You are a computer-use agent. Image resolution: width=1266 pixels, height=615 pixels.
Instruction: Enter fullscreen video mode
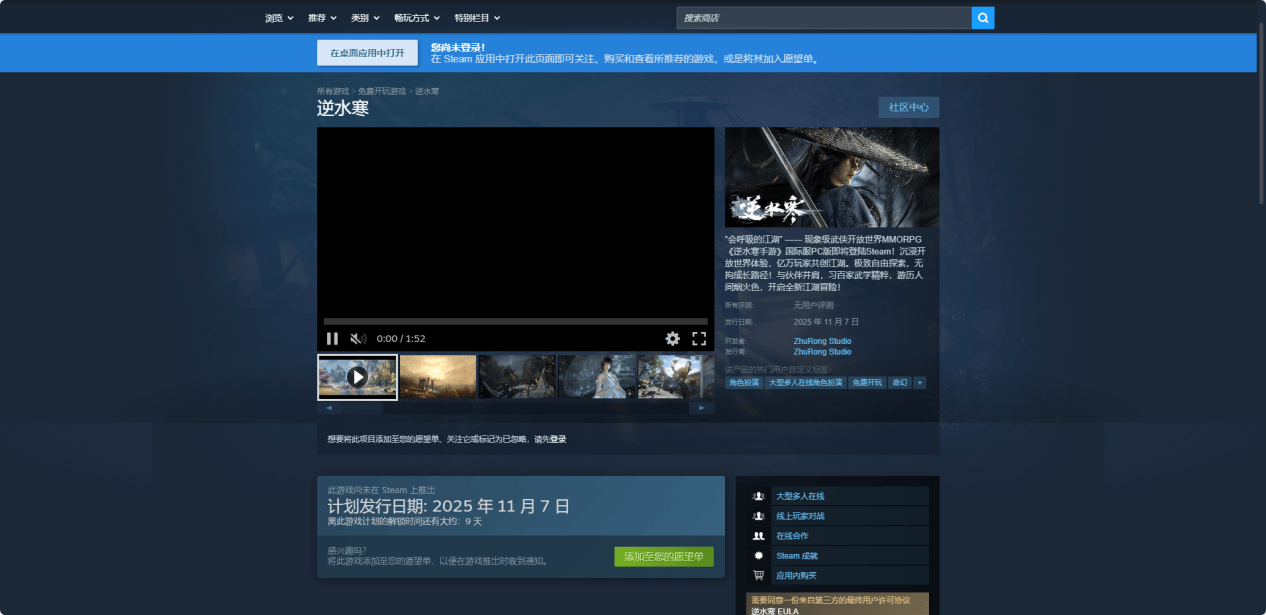click(x=699, y=339)
